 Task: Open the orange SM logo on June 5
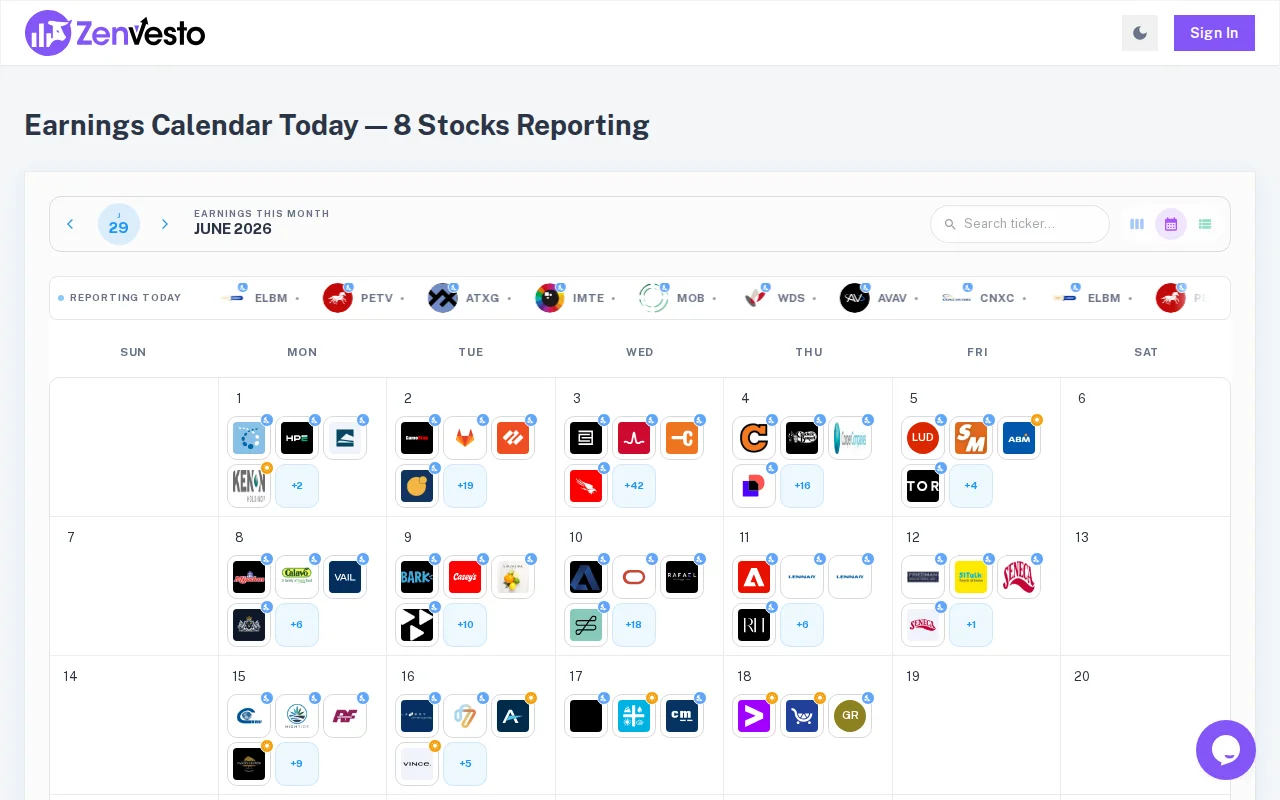pyautogui.click(x=971, y=438)
